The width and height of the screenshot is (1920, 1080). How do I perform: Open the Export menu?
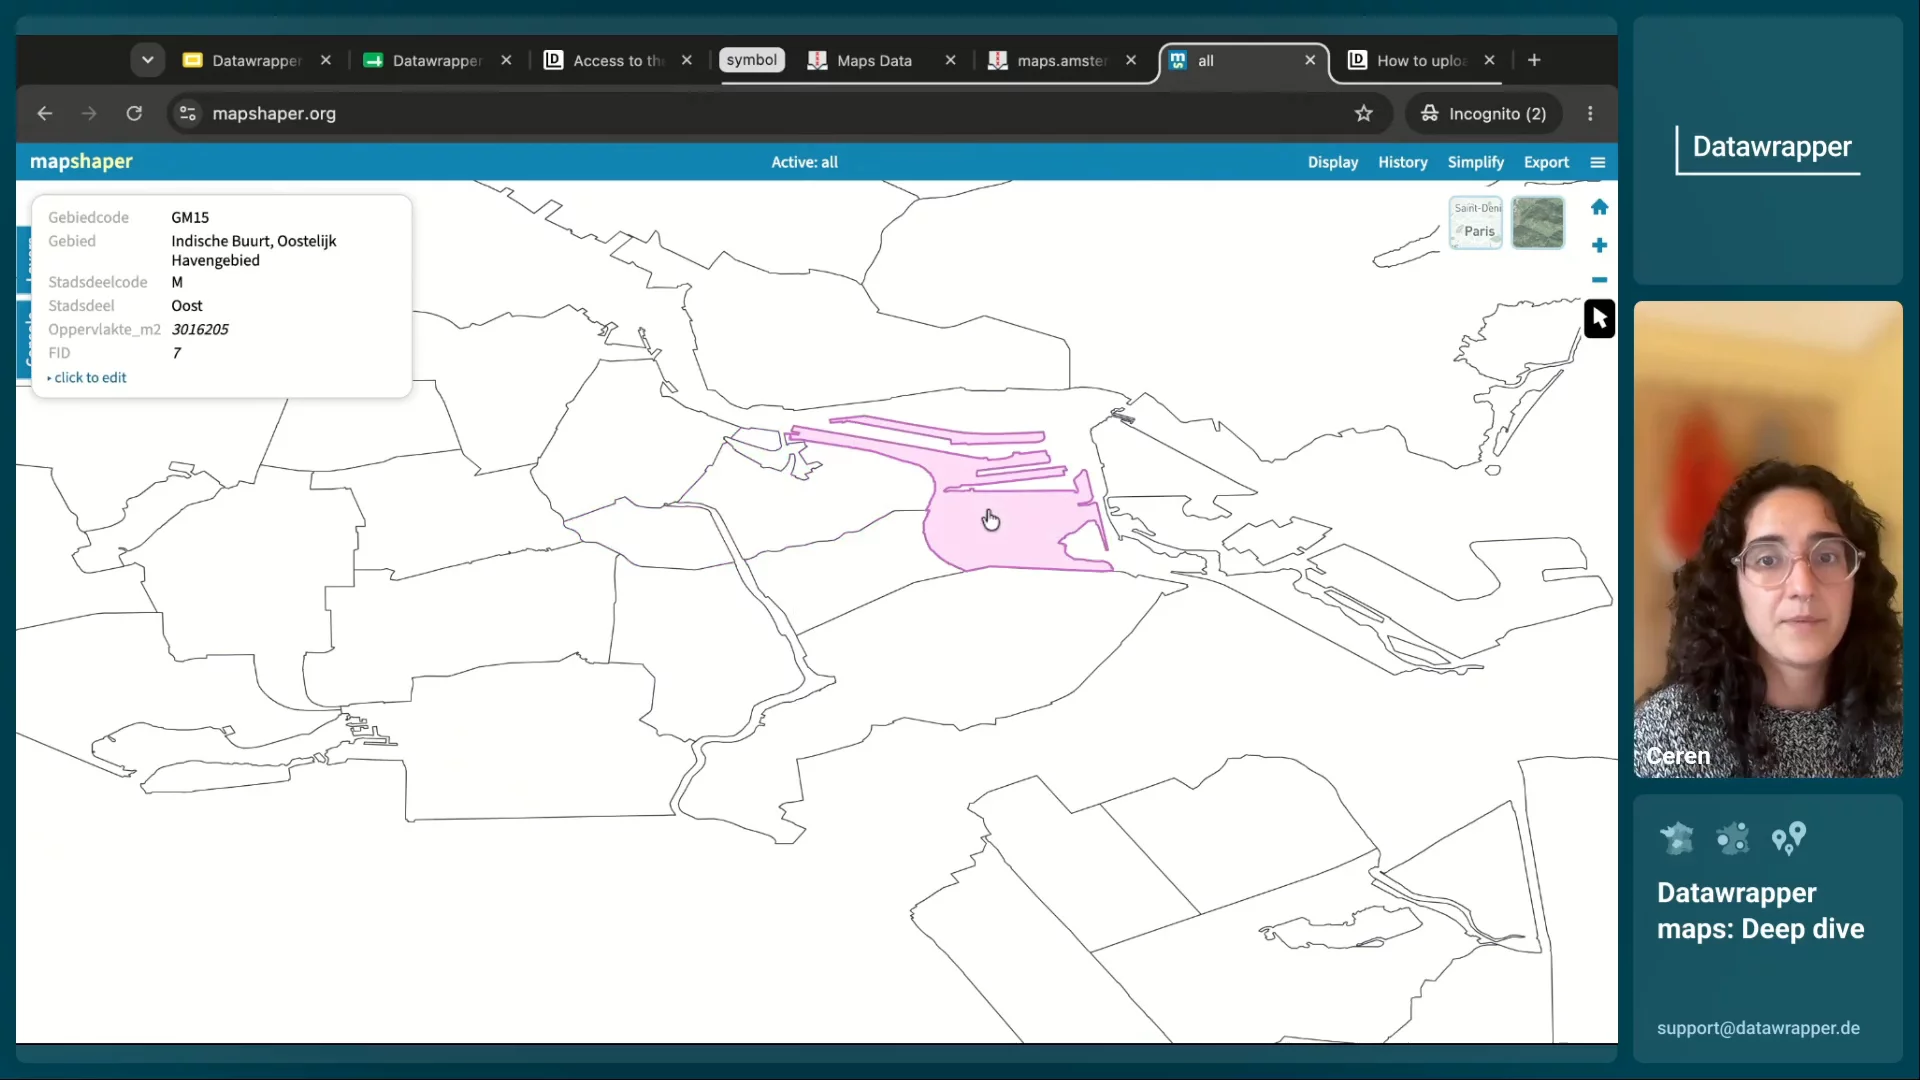[x=1546, y=162]
